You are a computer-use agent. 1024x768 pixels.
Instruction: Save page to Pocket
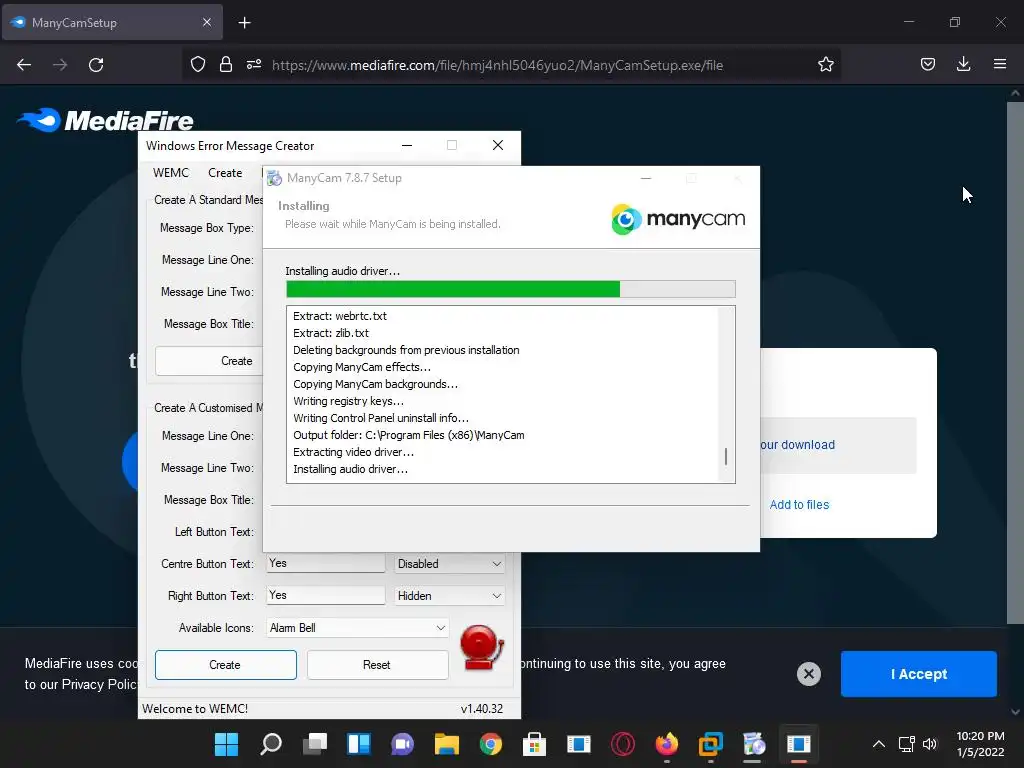(928, 65)
